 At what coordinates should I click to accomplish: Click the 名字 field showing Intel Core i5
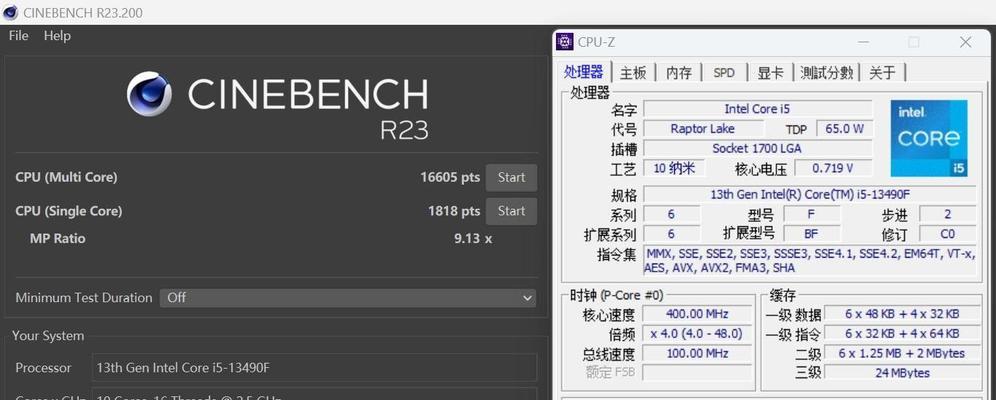click(758, 109)
